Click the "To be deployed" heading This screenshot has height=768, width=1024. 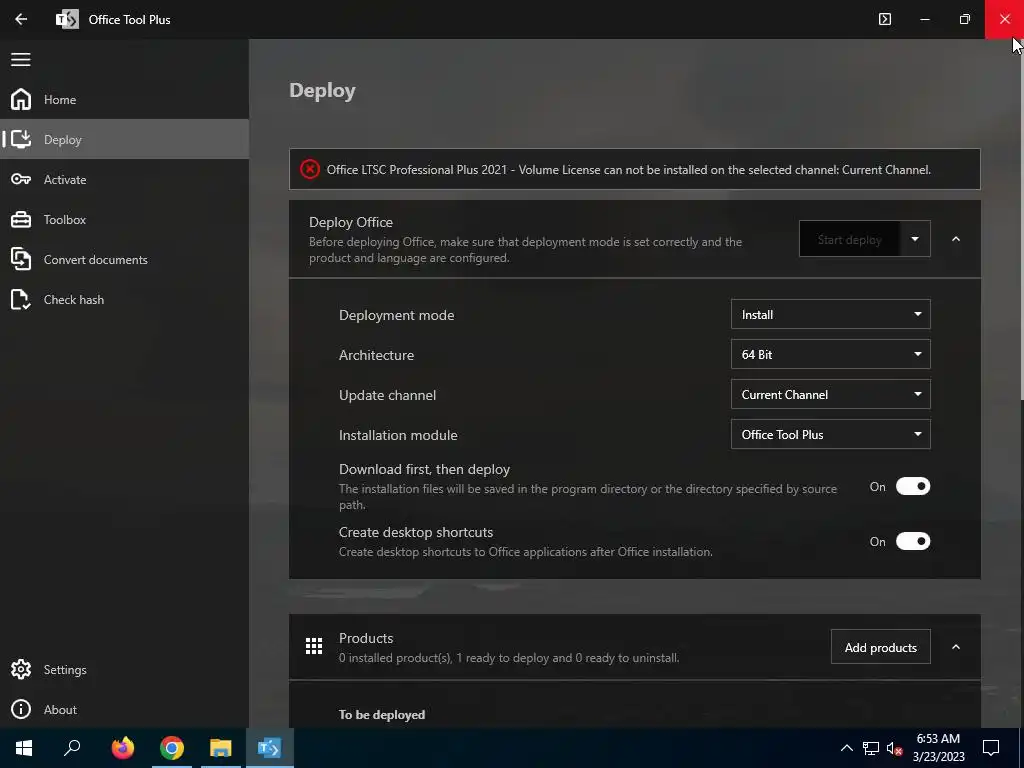pyautogui.click(x=382, y=714)
